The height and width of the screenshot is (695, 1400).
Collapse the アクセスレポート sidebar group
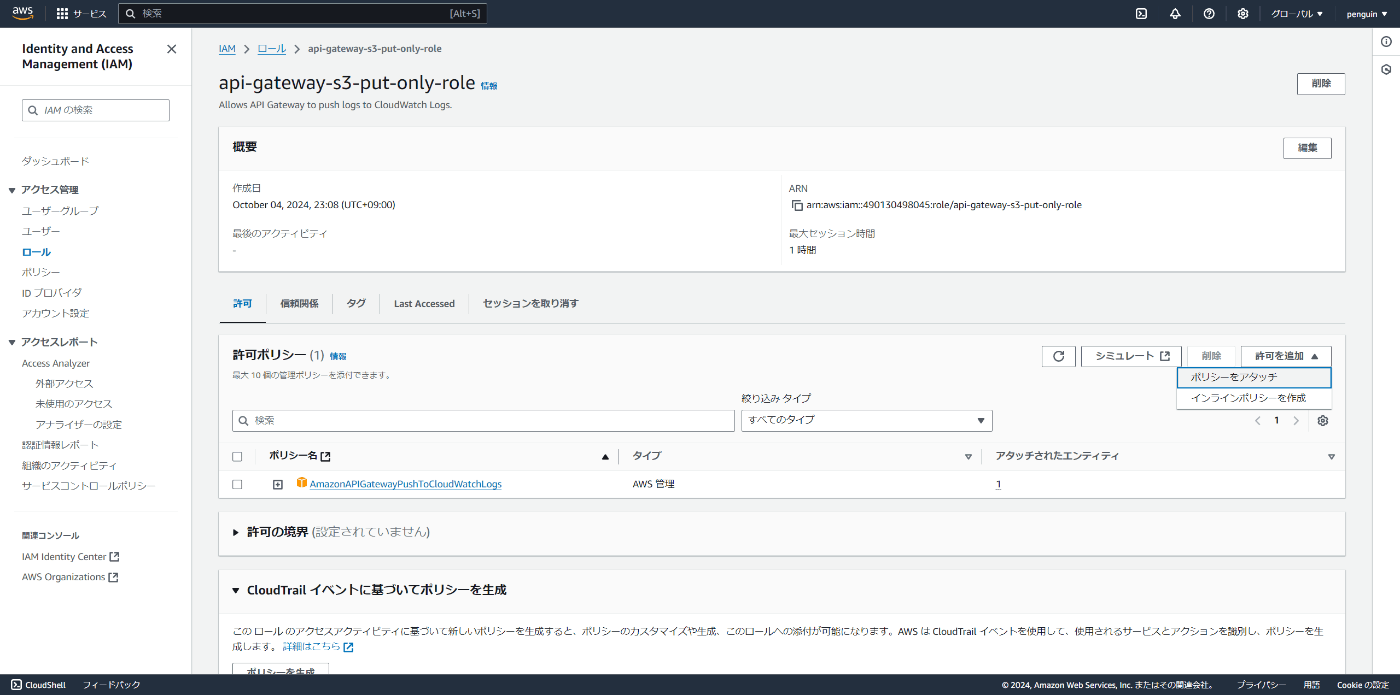pos(12,342)
